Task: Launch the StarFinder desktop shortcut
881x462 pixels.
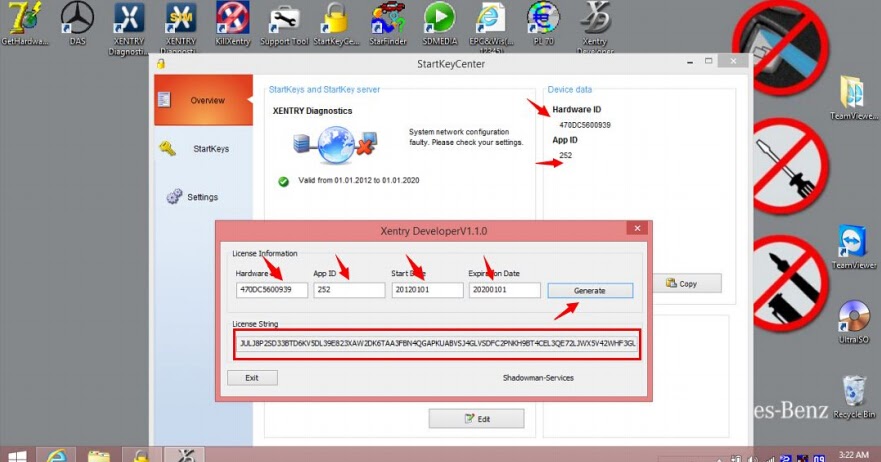Action: coord(388,24)
